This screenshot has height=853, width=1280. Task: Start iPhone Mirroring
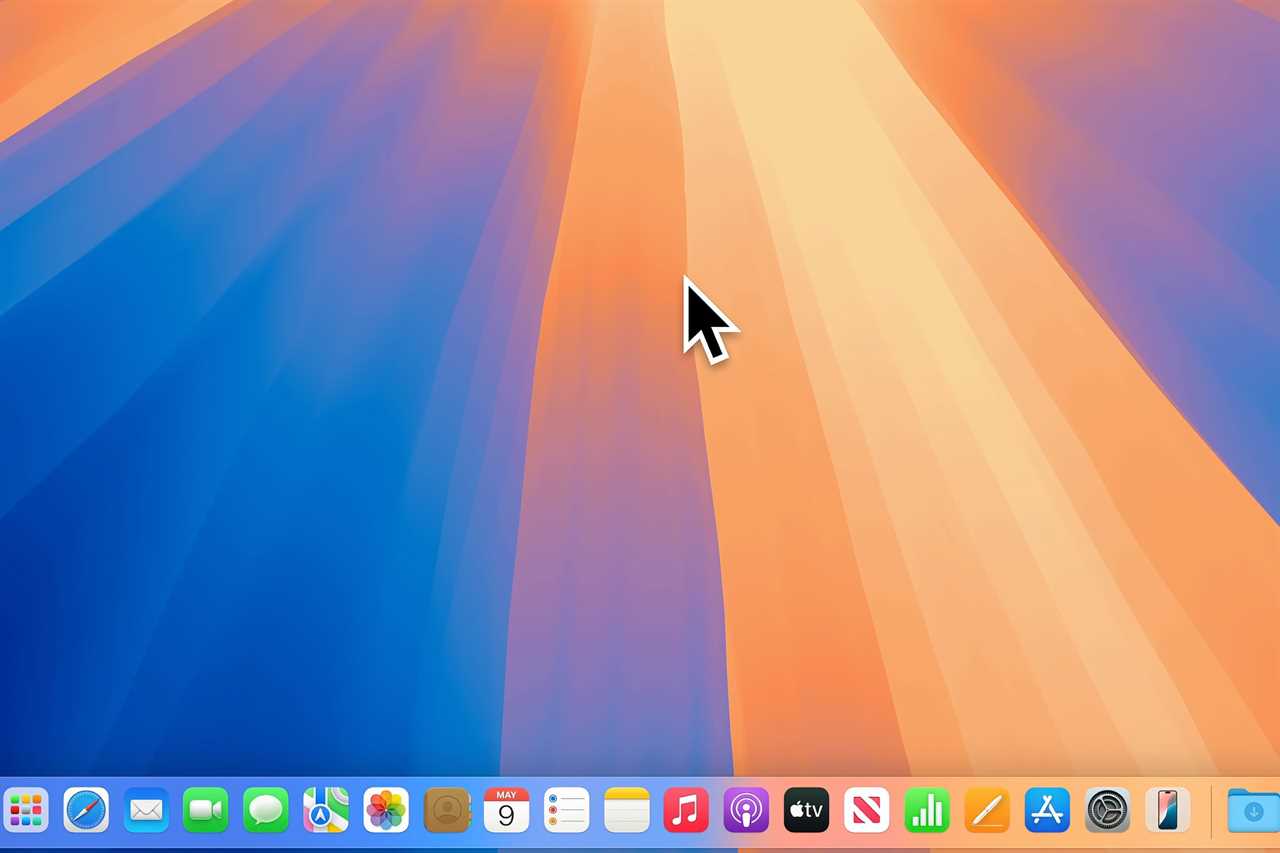pyautogui.click(x=1167, y=810)
